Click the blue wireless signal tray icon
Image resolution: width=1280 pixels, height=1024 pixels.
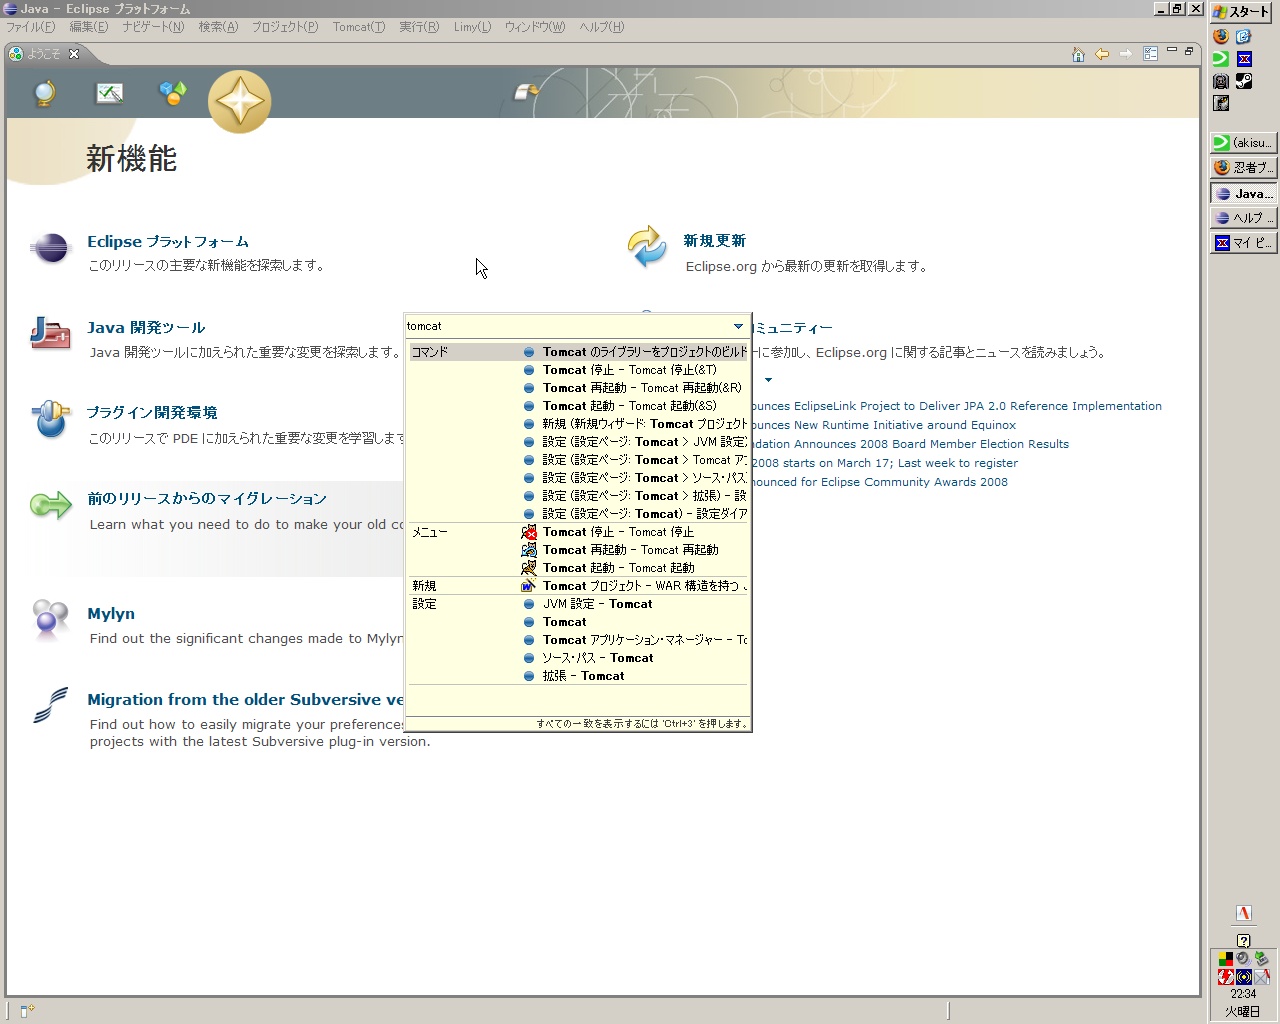pos(1244,977)
